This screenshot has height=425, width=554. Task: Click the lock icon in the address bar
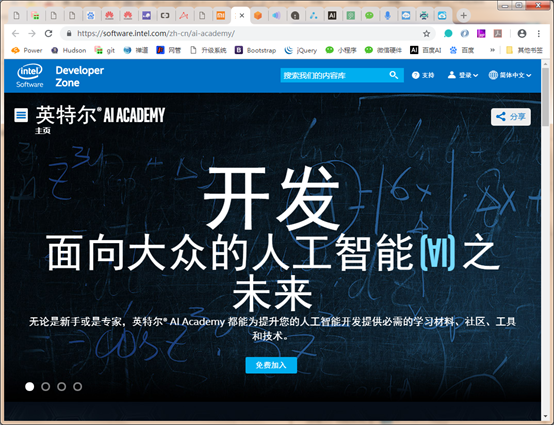pyautogui.click(x=69, y=34)
